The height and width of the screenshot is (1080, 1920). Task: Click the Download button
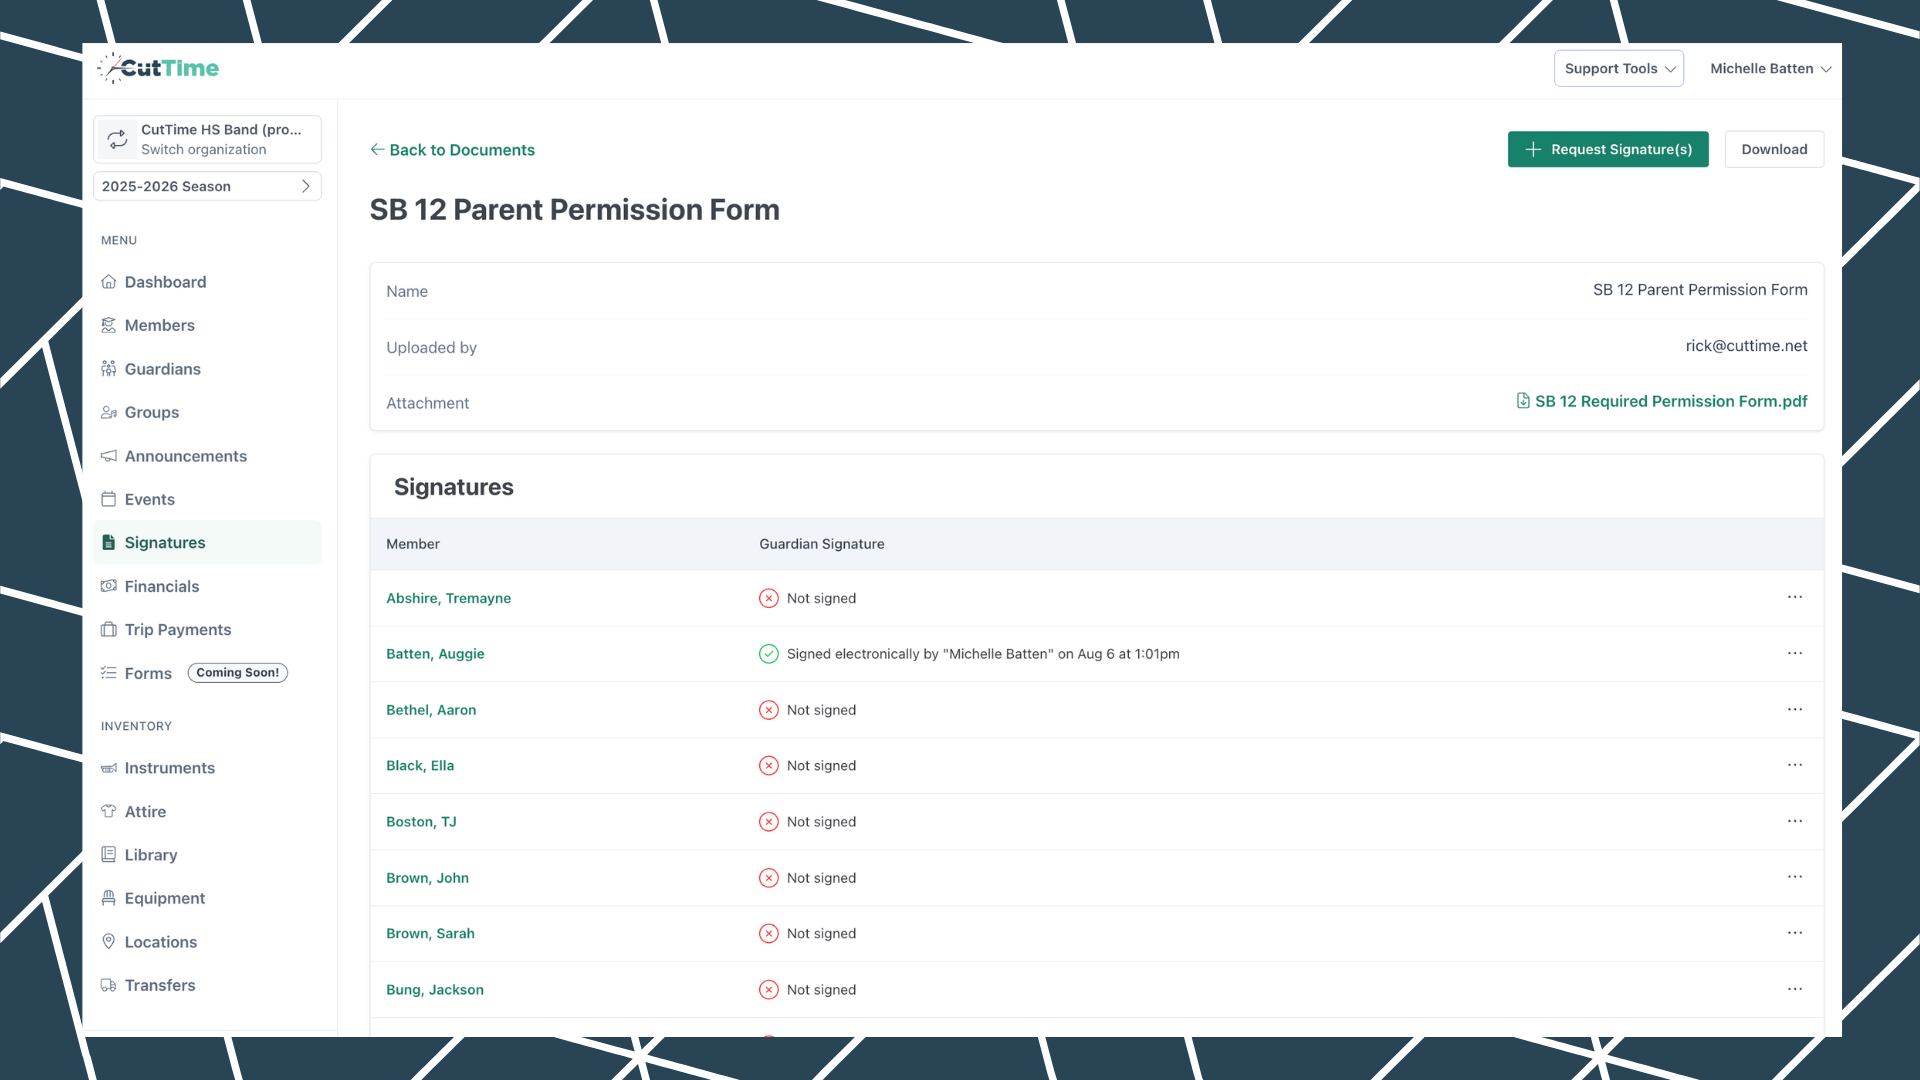tap(1774, 149)
